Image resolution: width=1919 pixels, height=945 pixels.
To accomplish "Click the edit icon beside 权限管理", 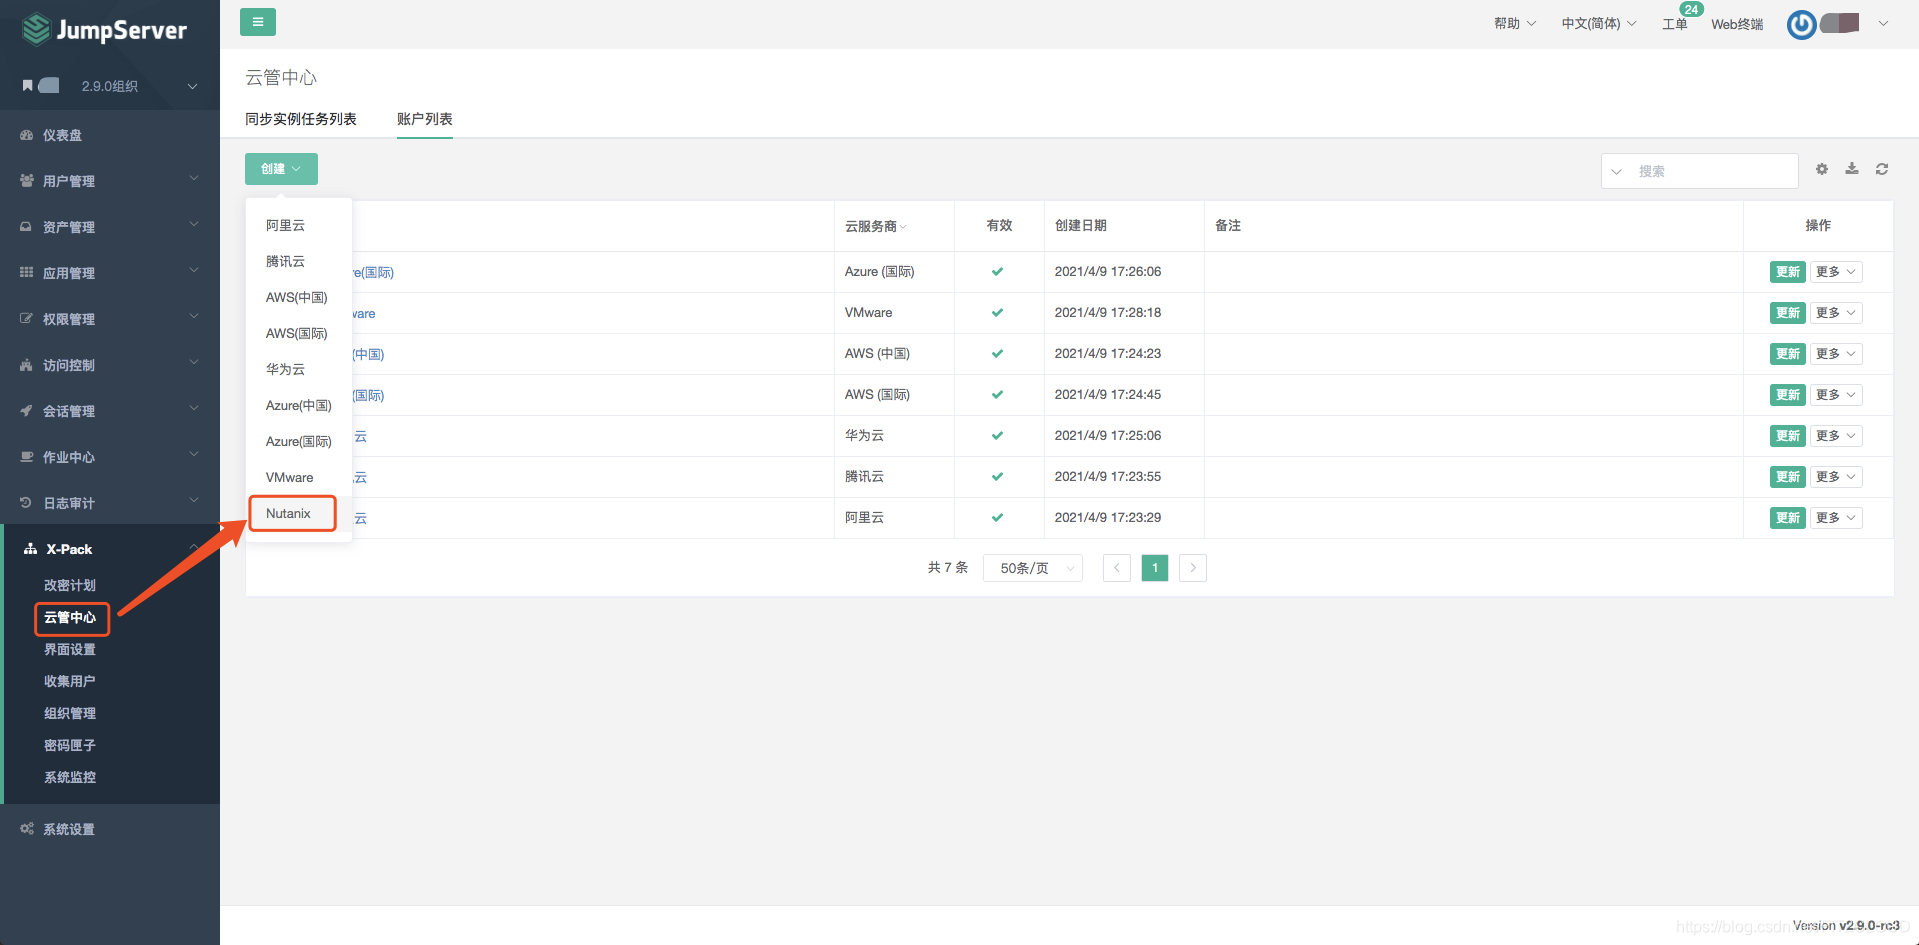I will tap(27, 319).
